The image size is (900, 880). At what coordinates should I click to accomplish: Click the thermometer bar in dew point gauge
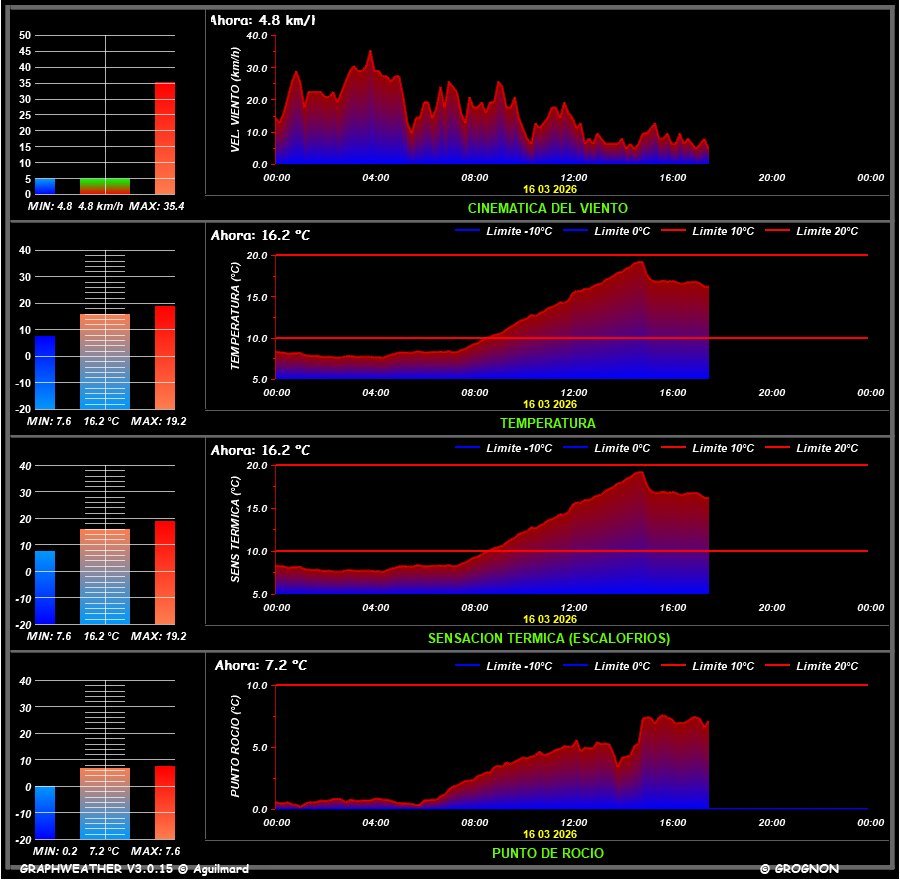point(105,802)
